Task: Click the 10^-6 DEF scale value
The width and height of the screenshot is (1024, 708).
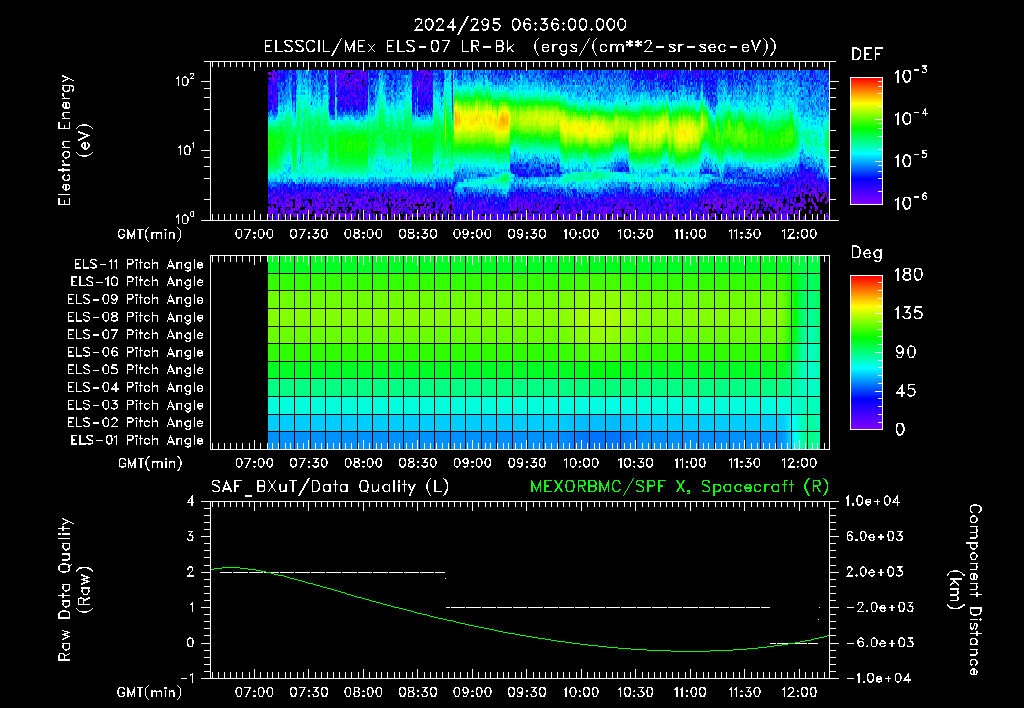Action: pyautogui.click(x=910, y=202)
